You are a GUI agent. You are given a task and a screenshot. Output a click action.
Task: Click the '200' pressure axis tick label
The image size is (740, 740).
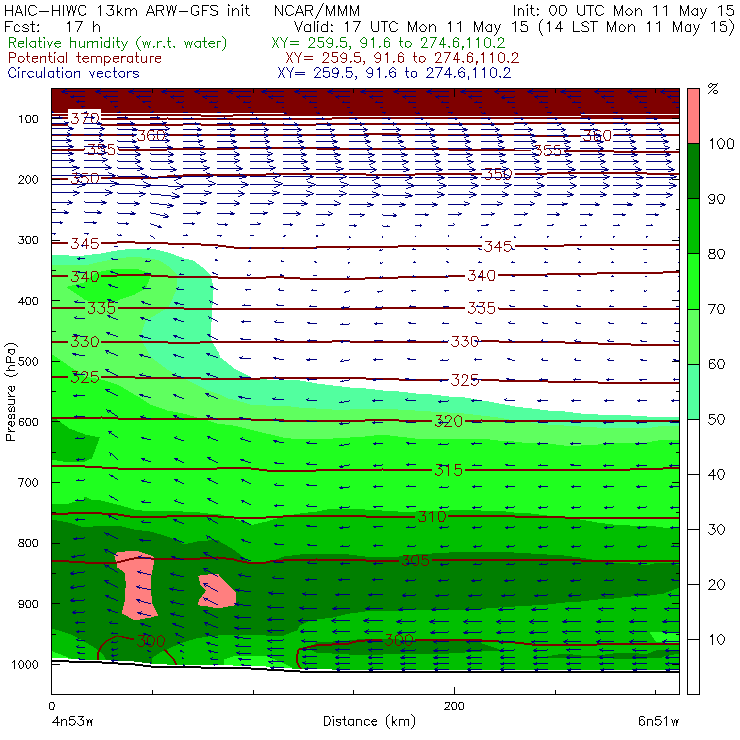[28, 179]
